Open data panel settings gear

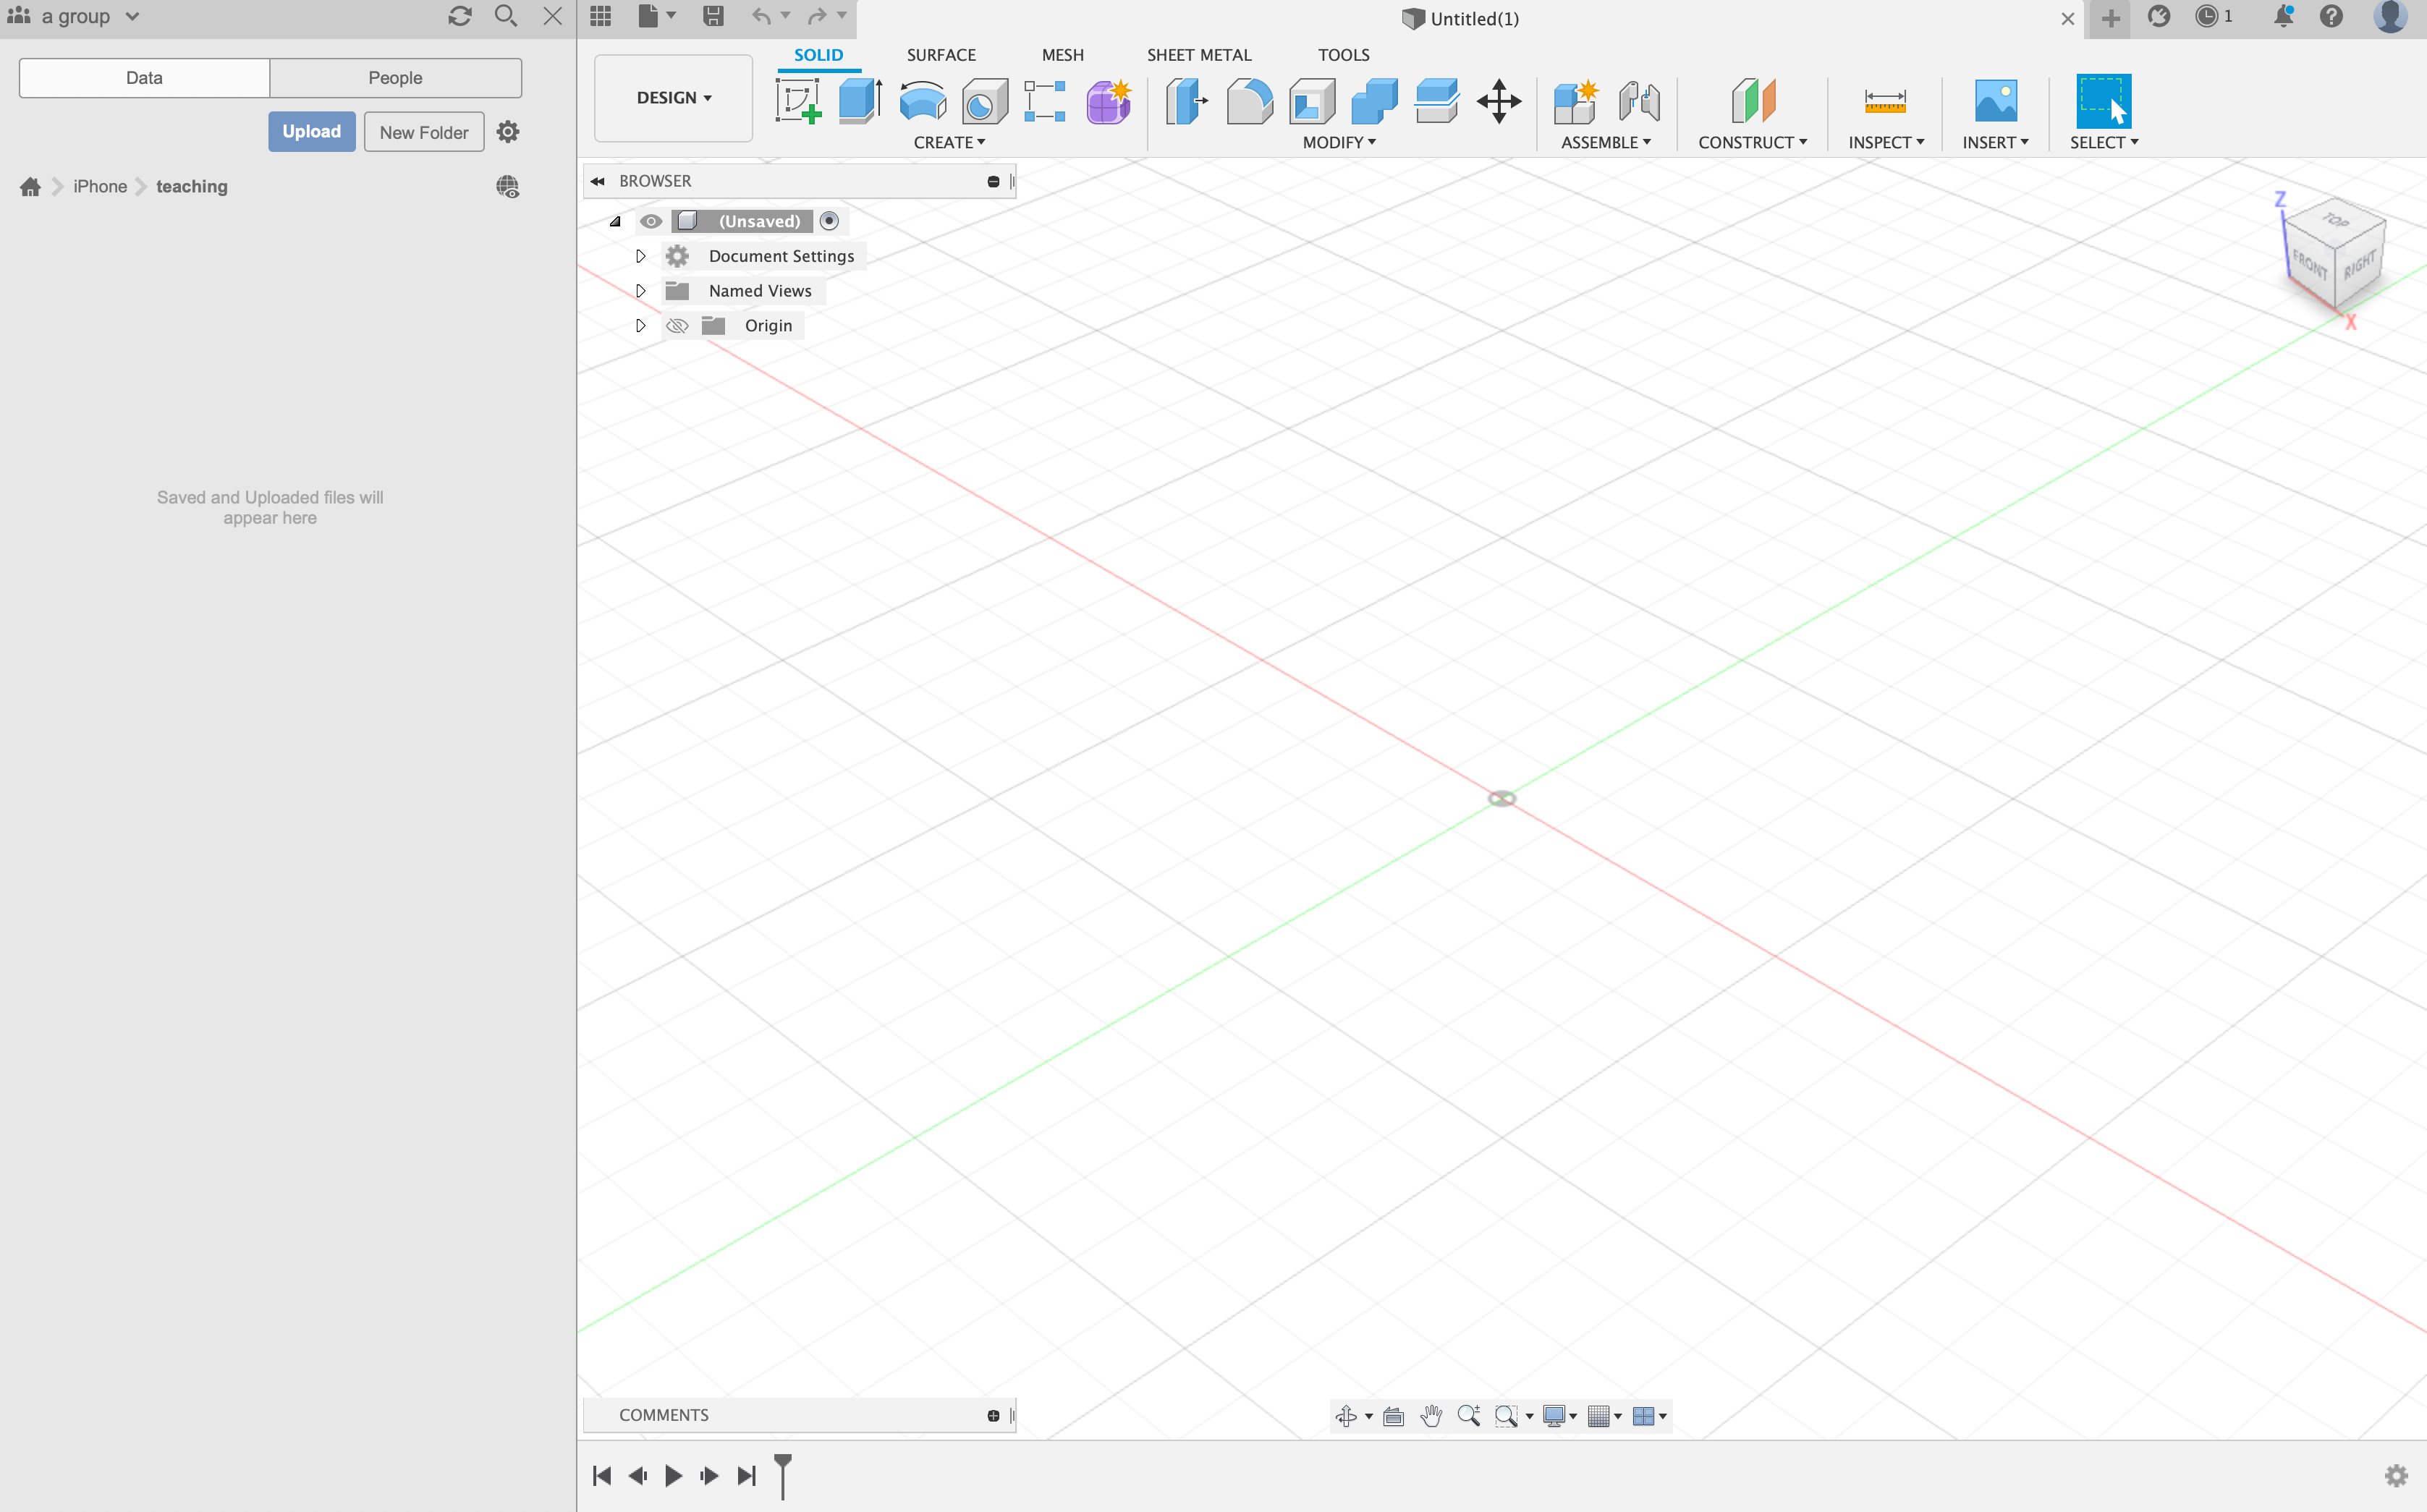coord(508,132)
